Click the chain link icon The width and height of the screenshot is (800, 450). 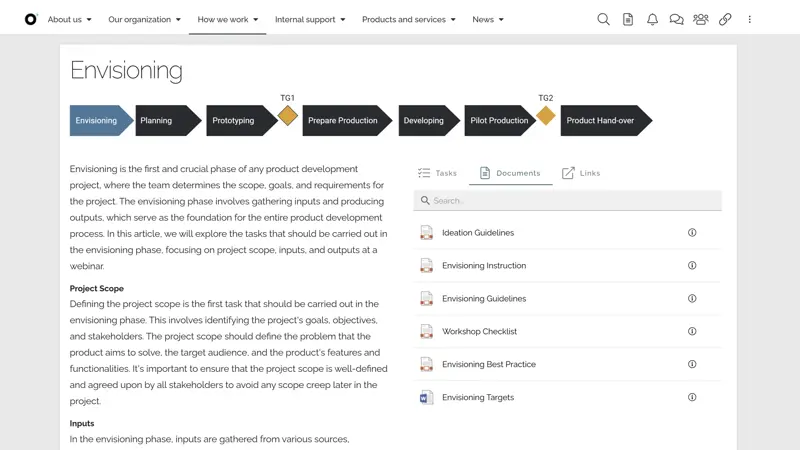tap(725, 19)
